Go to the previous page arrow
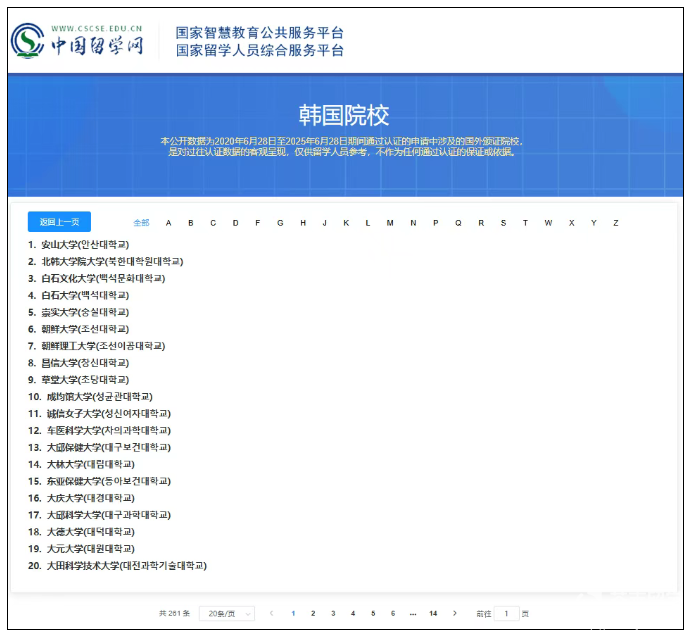The height and width of the screenshot is (641, 693). click(271, 613)
